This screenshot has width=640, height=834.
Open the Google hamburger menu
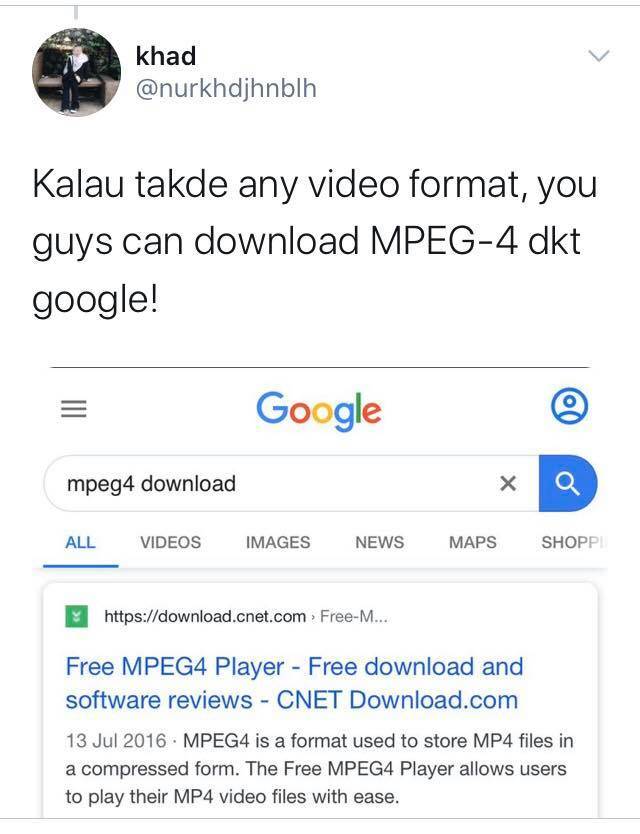point(73,409)
